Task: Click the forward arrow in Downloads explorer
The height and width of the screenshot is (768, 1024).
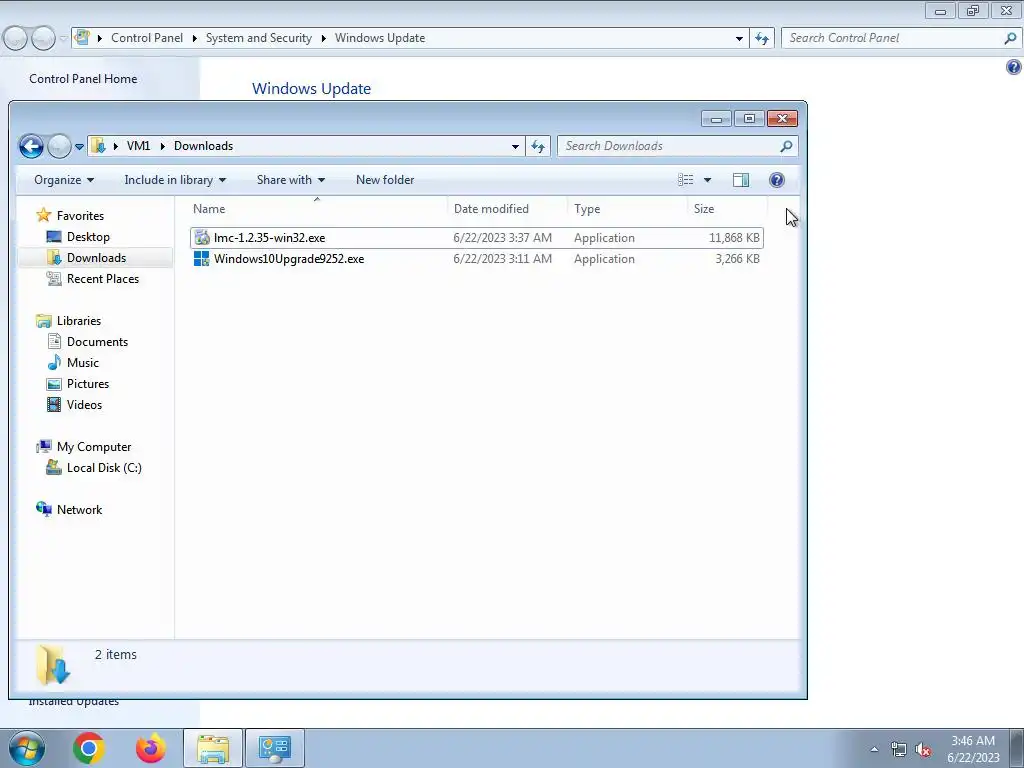Action: [59, 146]
